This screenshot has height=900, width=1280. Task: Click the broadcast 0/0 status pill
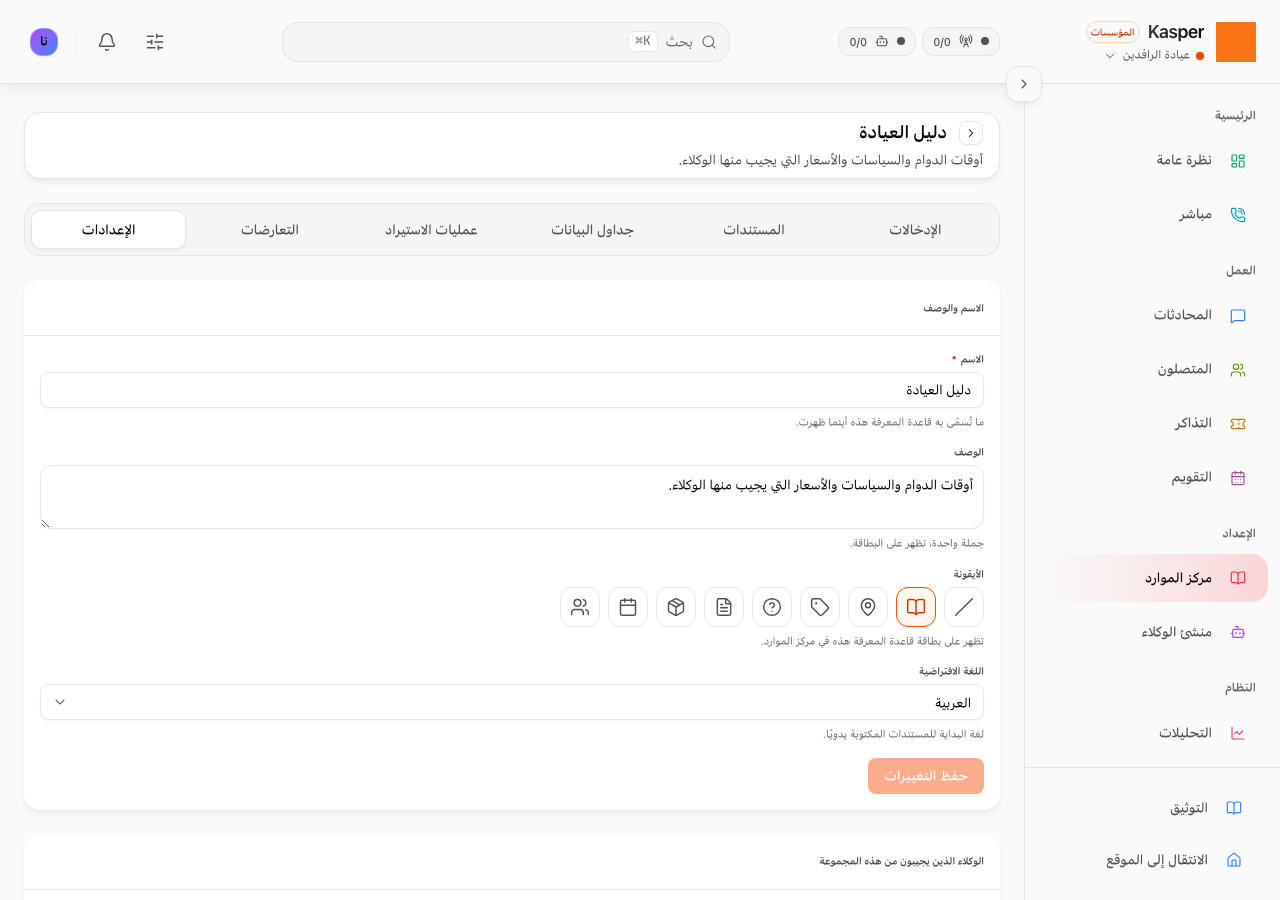point(961,42)
